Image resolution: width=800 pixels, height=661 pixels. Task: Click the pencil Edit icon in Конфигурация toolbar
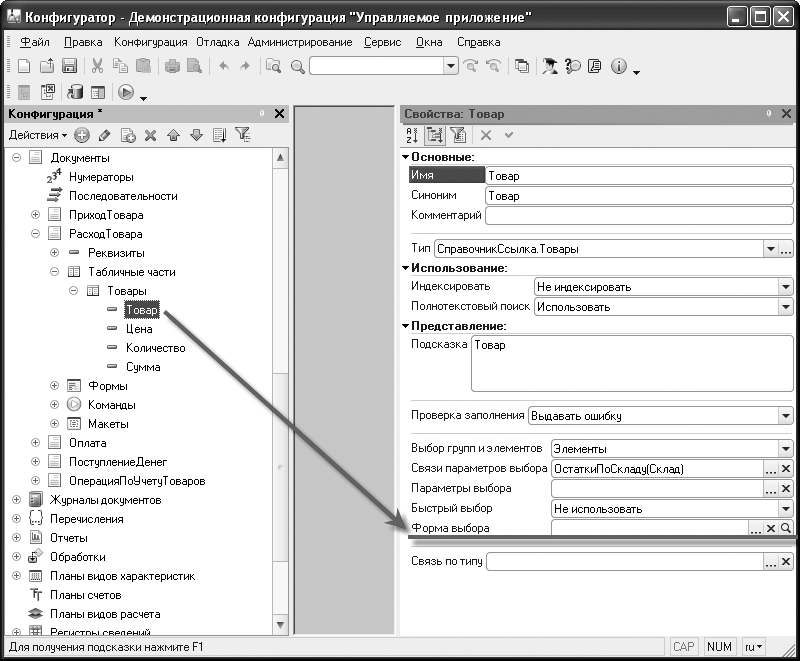[x=105, y=135]
